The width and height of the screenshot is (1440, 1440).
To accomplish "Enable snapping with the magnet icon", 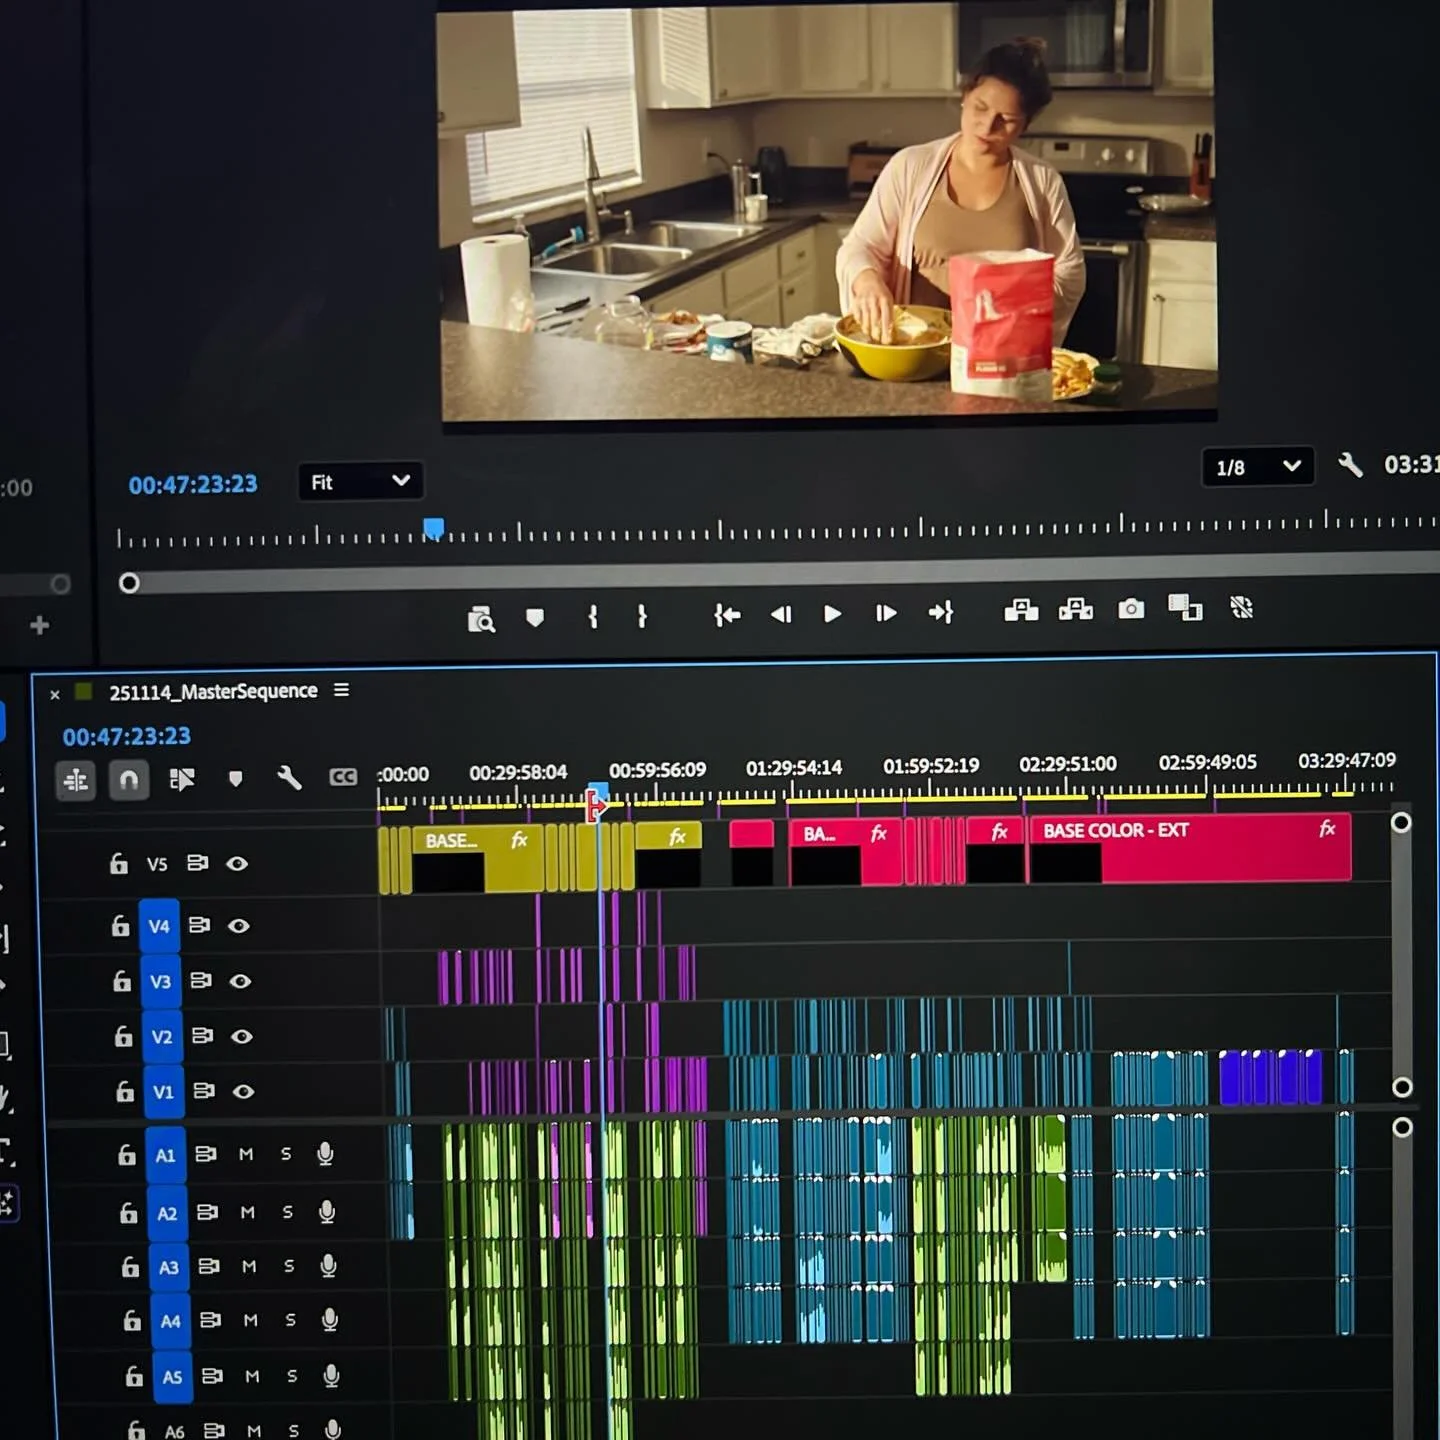I will [x=128, y=780].
